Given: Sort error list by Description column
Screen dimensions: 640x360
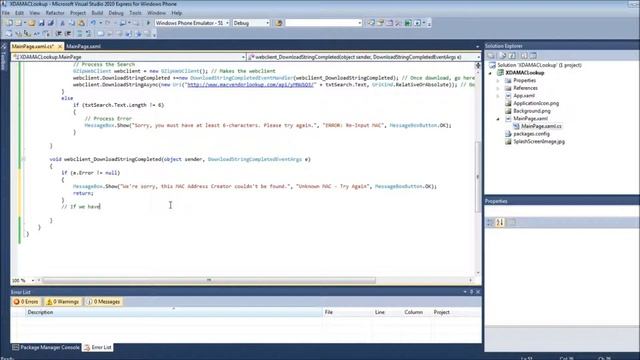Looking at the screenshot, I should click(x=174, y=312).
